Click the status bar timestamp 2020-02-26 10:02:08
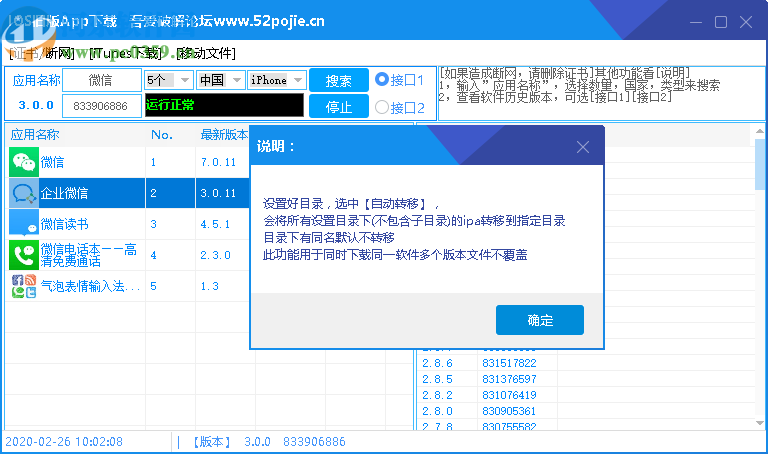This screenshot has height=454, width=768. pos(64,442)
